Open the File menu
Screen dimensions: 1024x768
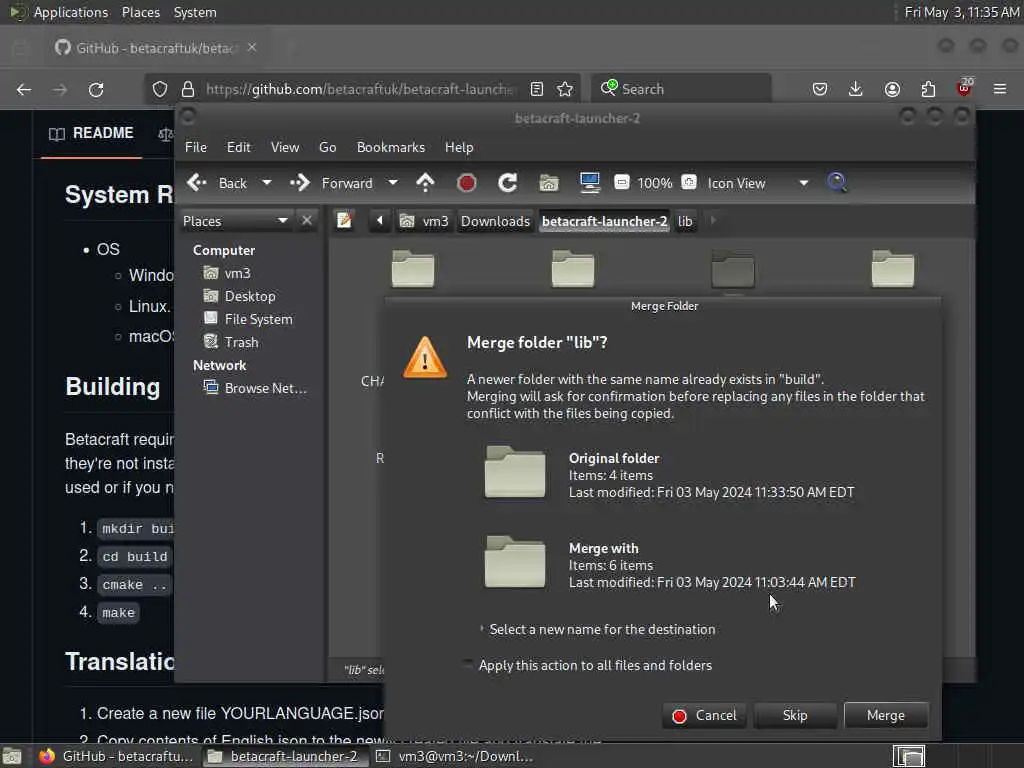click(x=195, y=147)
